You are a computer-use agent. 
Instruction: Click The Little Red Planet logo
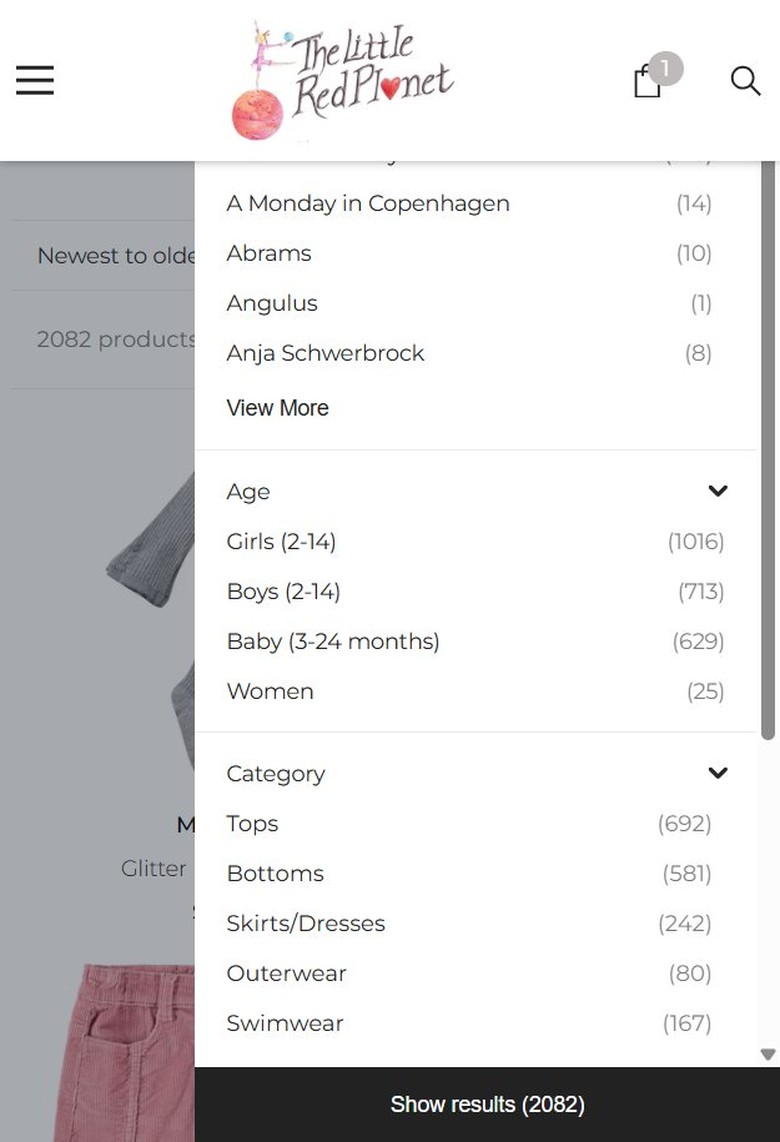[x=342, y=80]
